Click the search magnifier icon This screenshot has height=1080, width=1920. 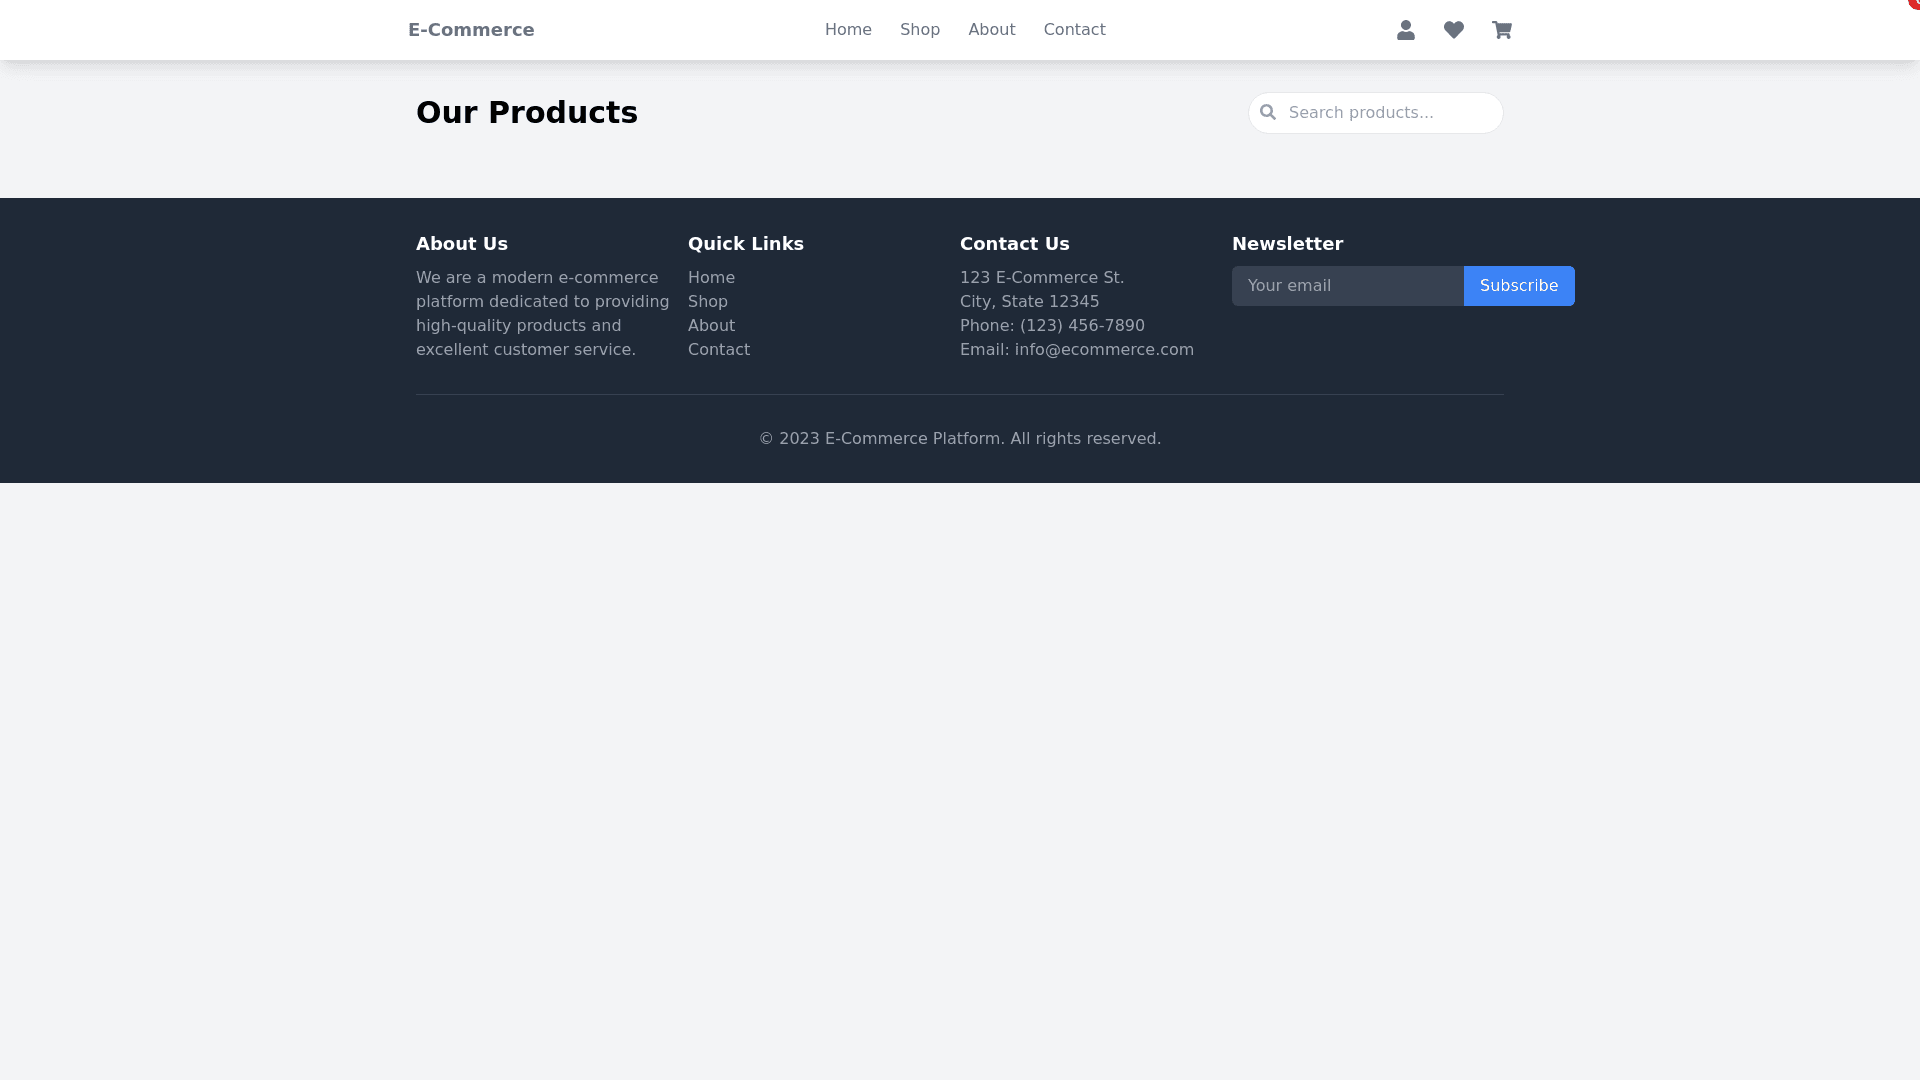click(x=1268, y=112)
